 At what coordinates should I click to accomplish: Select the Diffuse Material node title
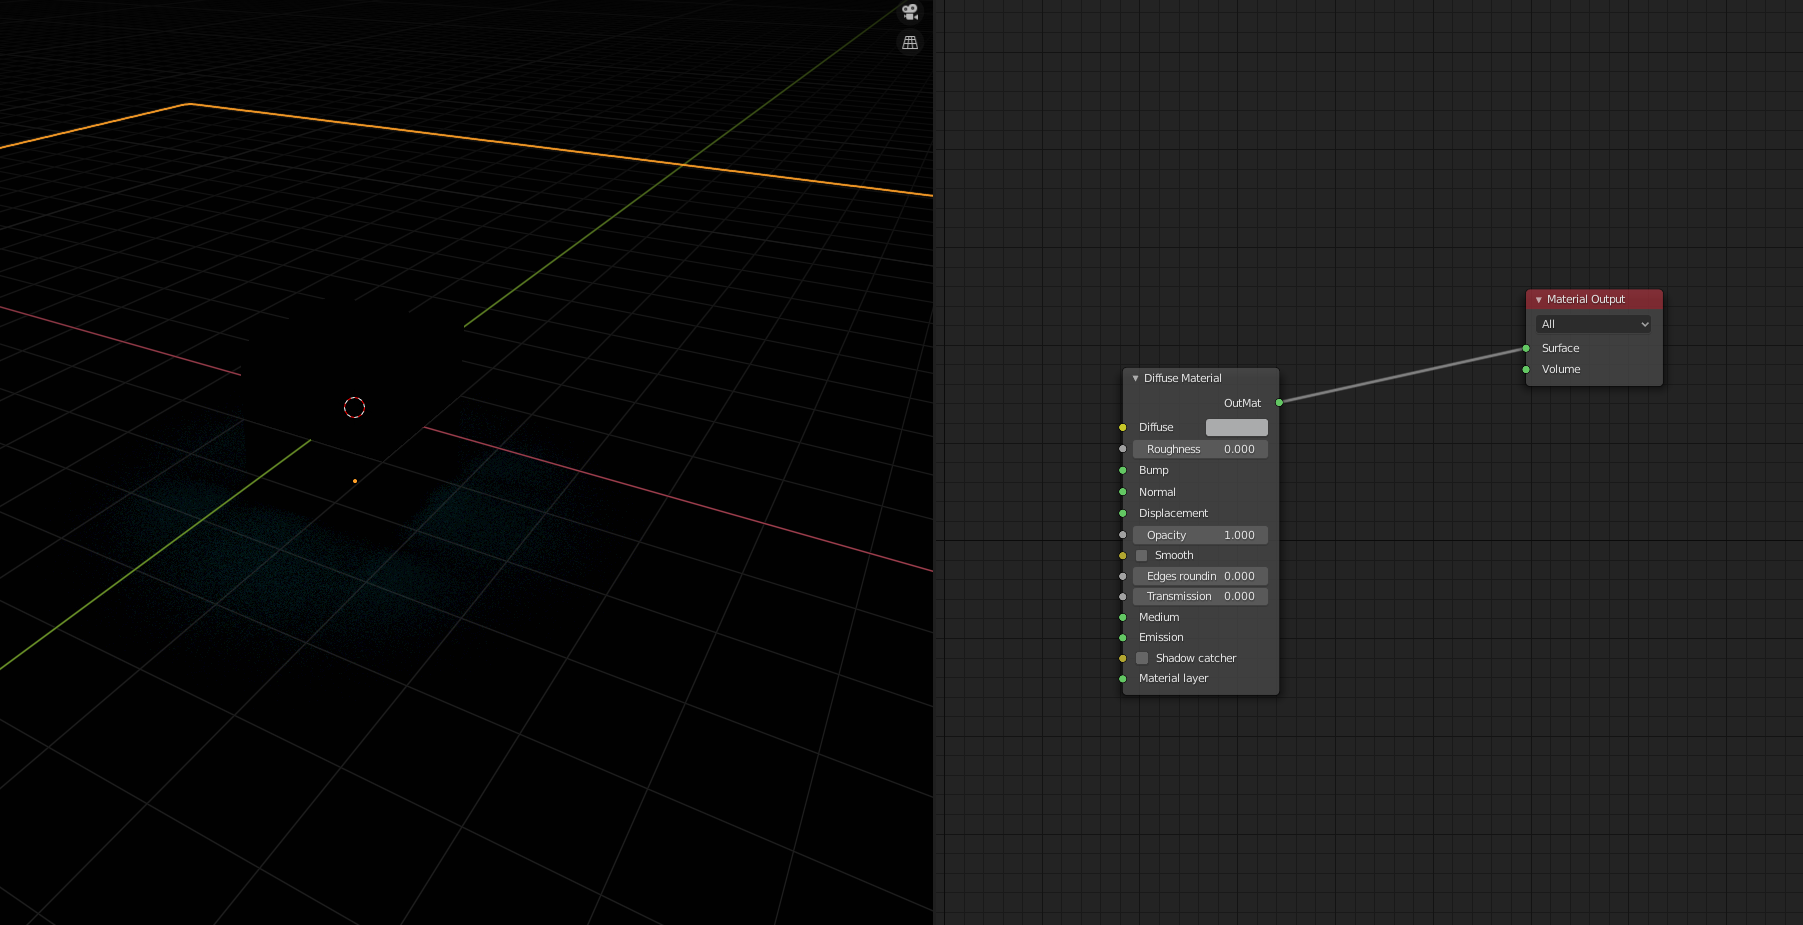click(x=1183, y=378)
